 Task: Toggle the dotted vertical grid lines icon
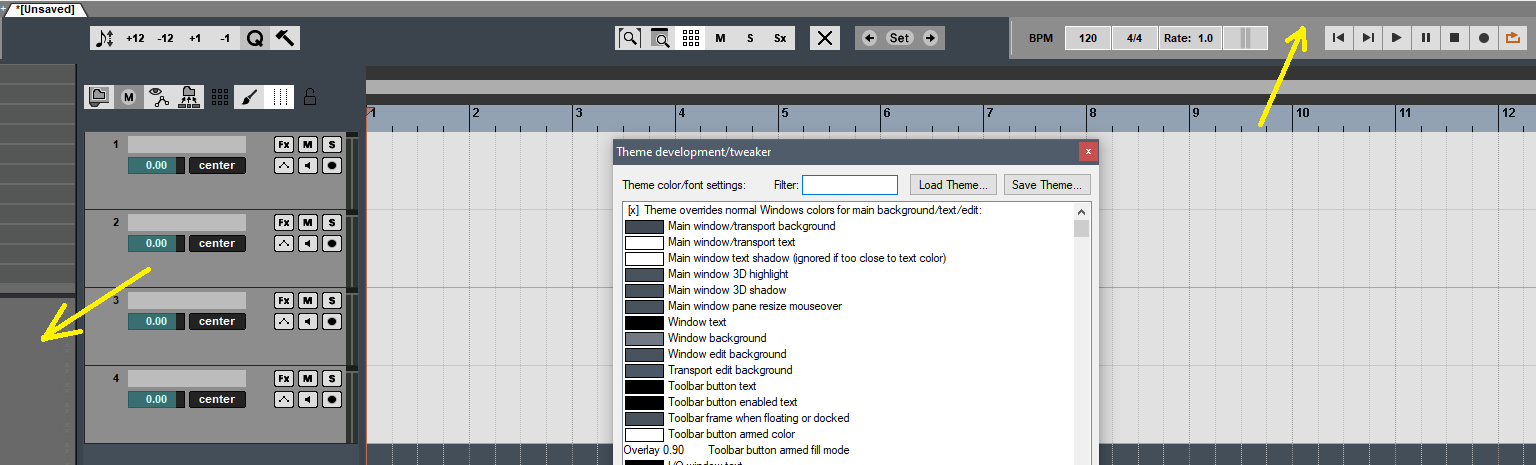[x=281, y=97]
